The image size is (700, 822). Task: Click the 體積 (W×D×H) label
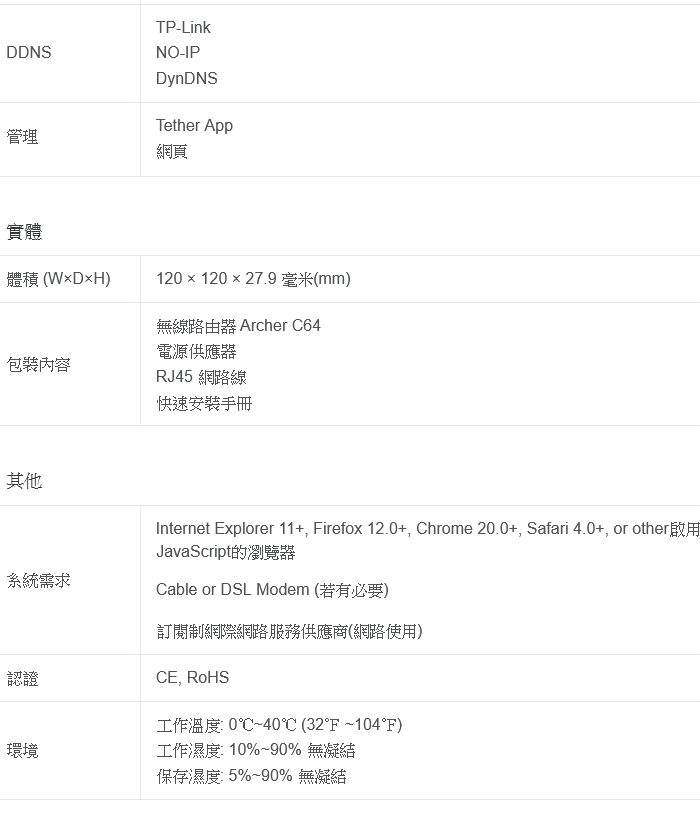pos(58,279)
